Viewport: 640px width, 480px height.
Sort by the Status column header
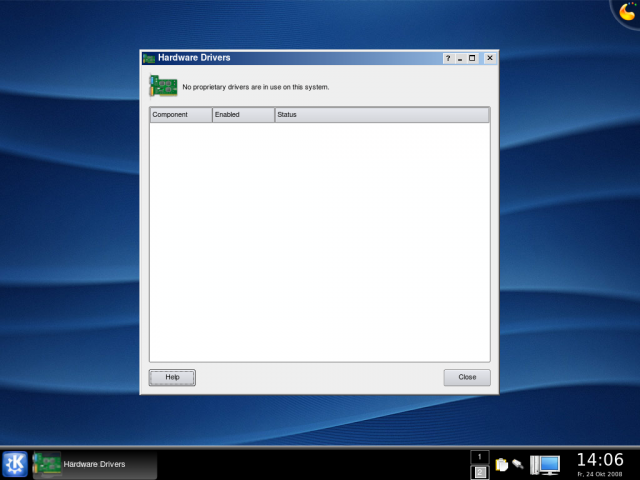[x=382, y=115]
